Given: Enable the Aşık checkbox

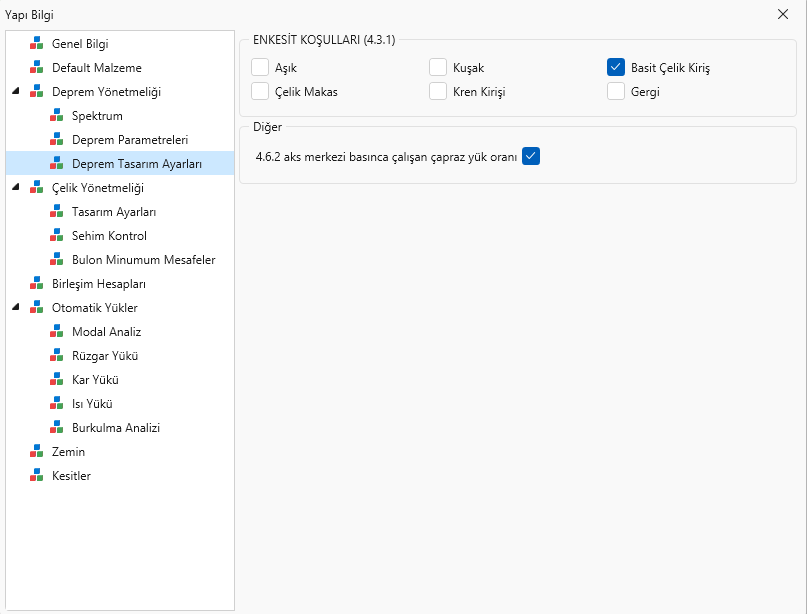Looking at the screenshot, I should (260, 68).
